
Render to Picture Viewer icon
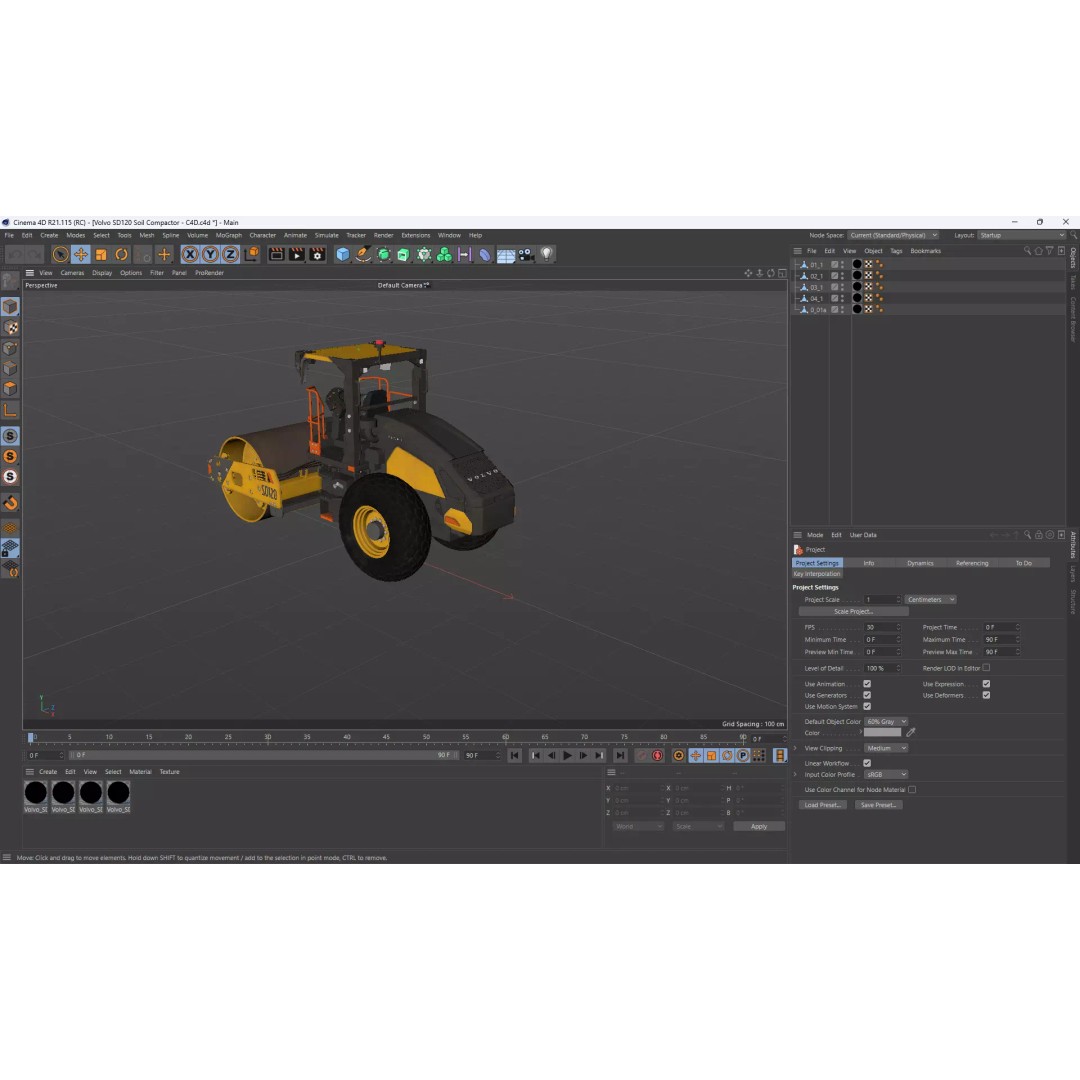pyautogui.click(x=296, y=255)
